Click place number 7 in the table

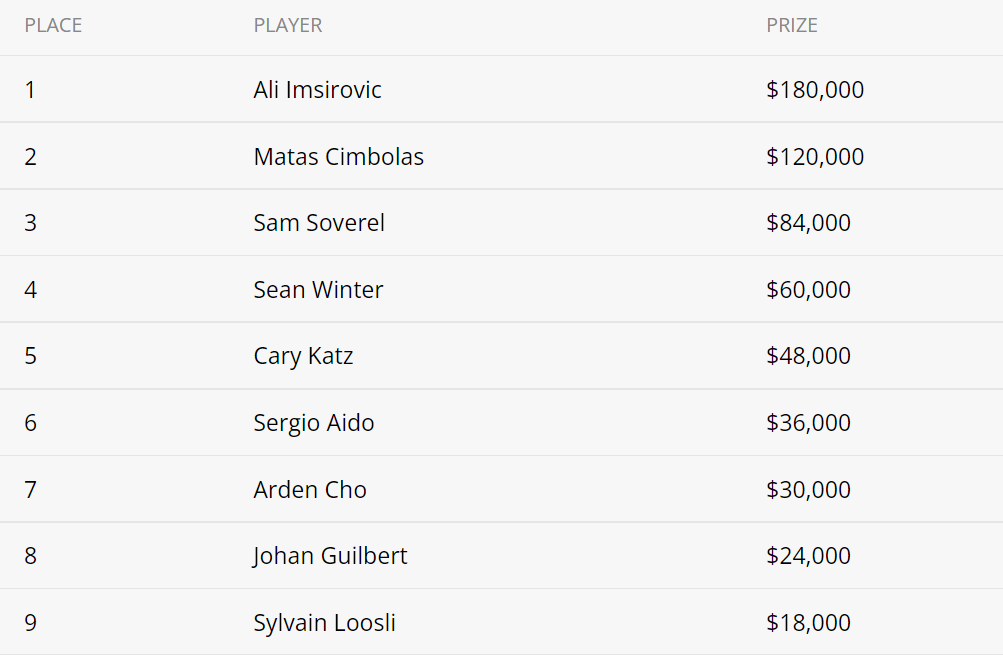pyautogui.click(x=31, y=490)
